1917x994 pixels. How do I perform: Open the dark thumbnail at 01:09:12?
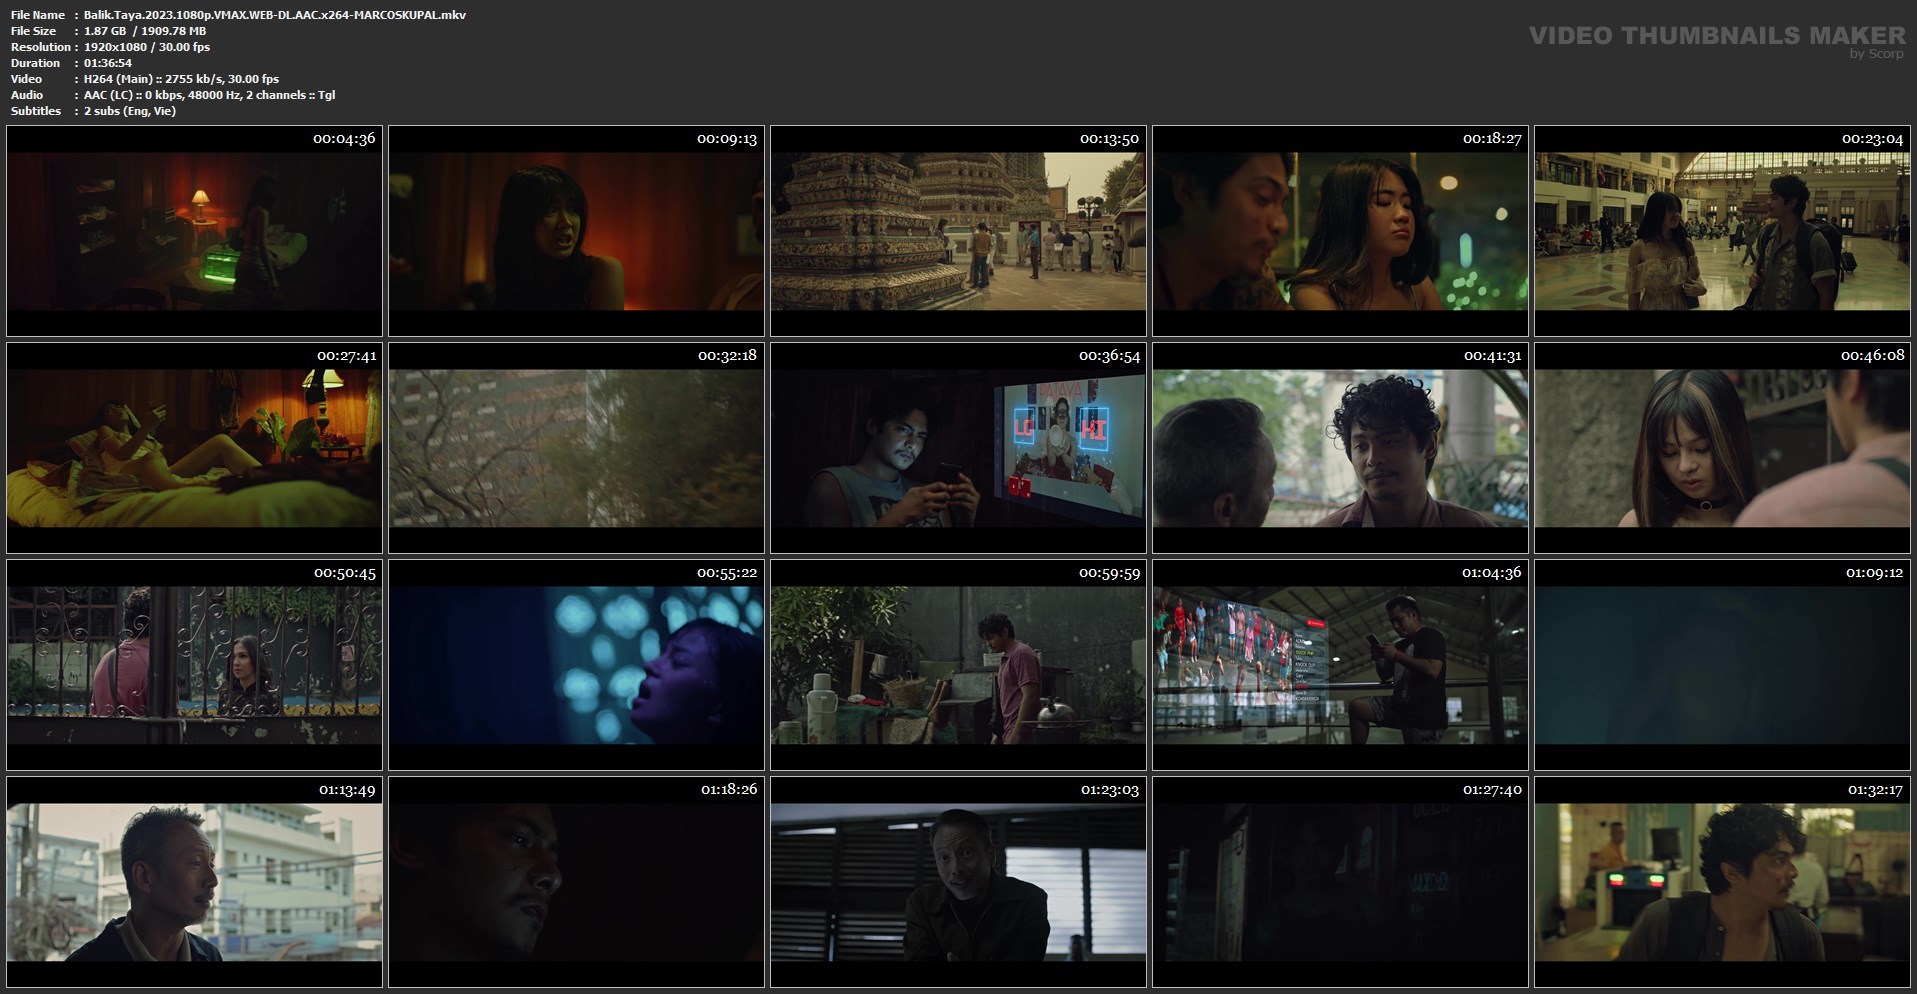tap(1722, 665)
